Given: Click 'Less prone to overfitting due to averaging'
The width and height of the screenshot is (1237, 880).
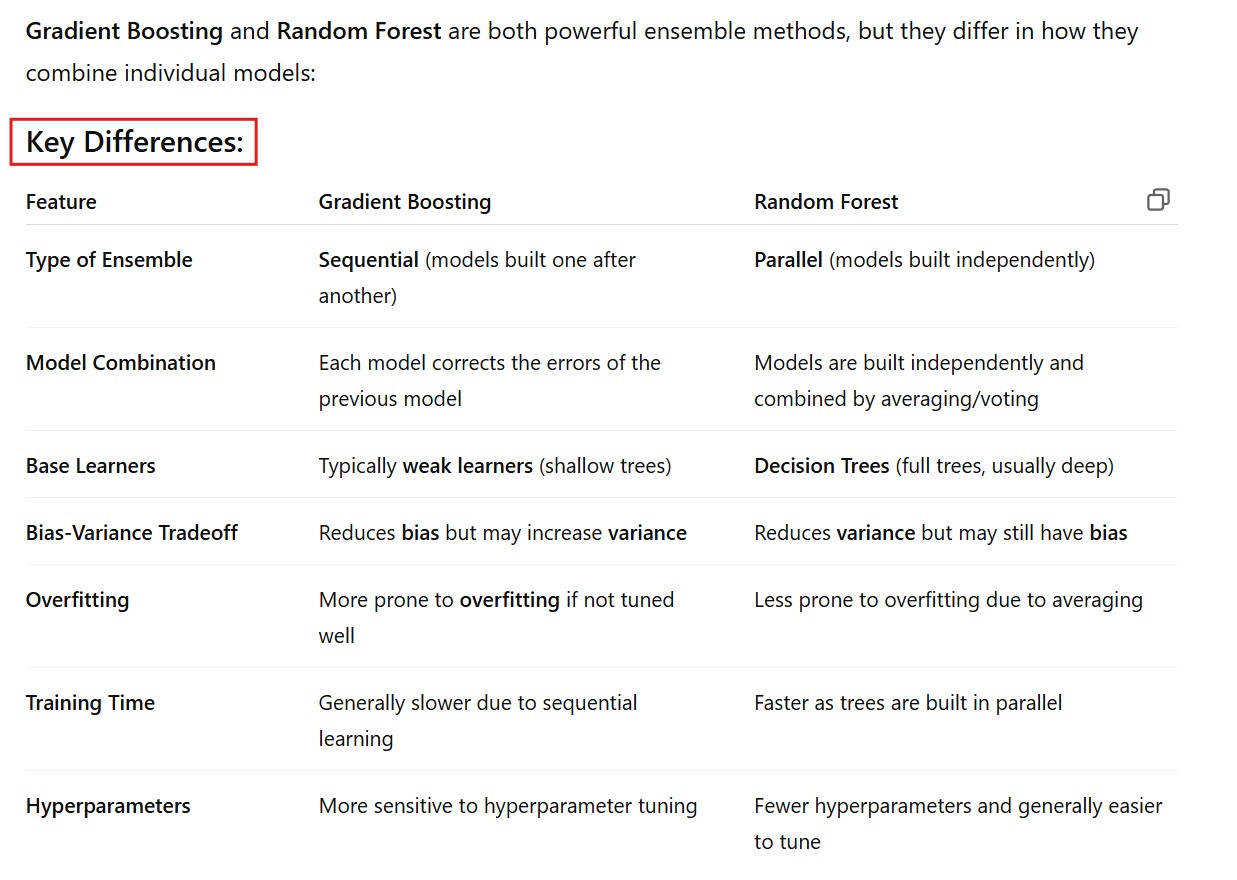Looking at the screenshot, I should 948,600.
